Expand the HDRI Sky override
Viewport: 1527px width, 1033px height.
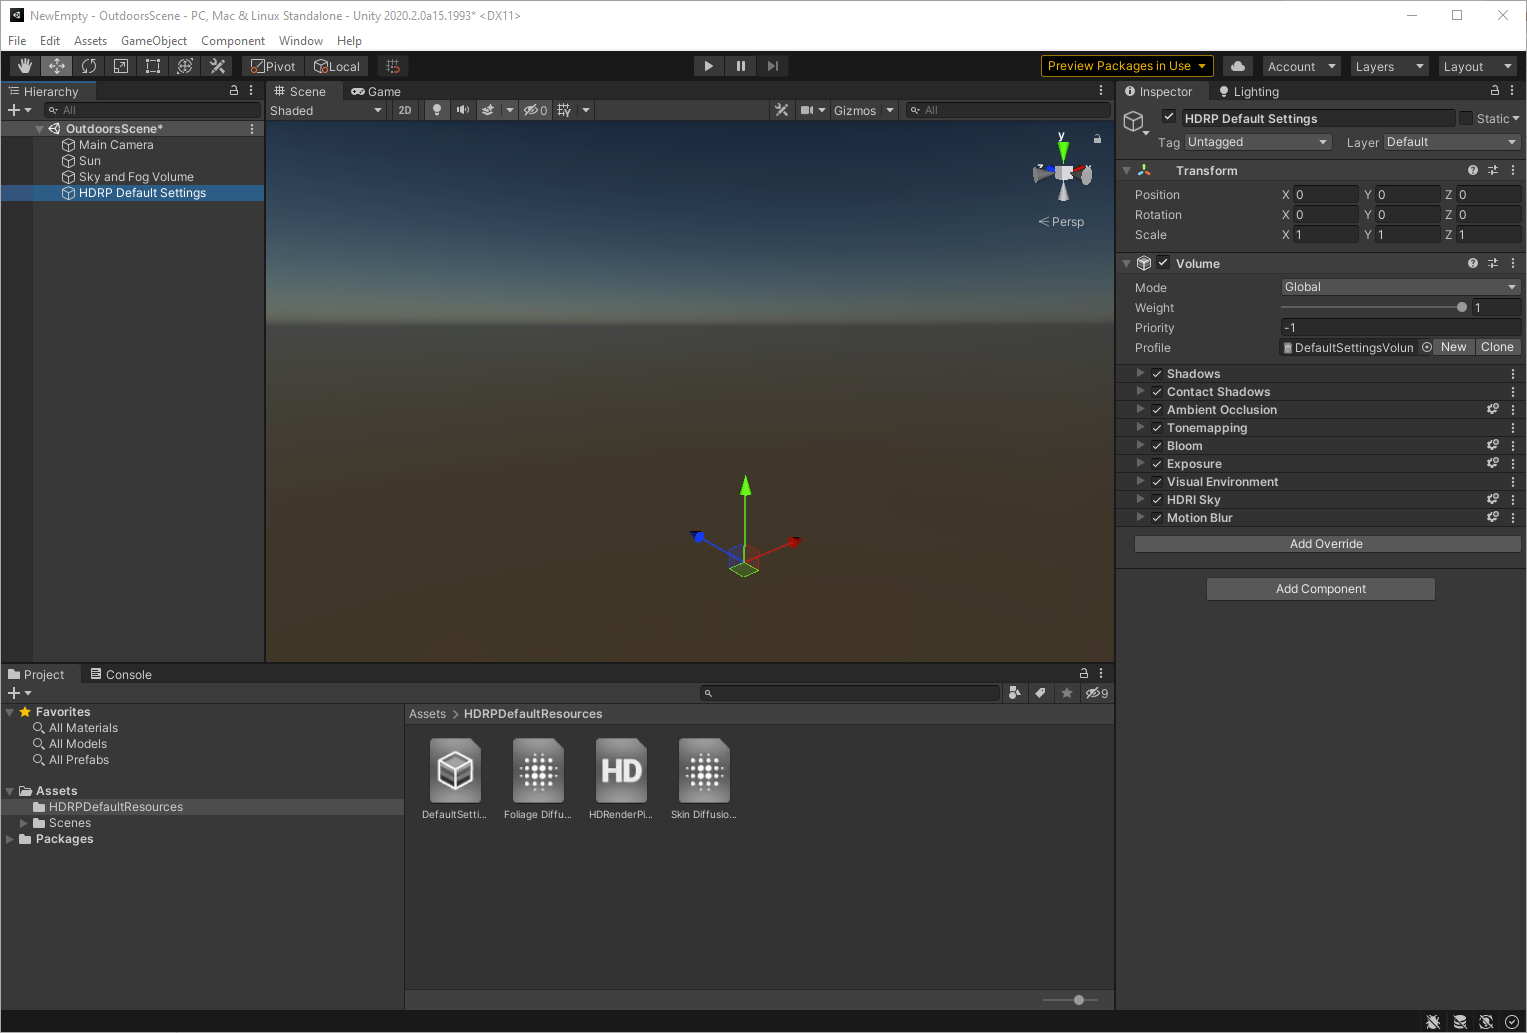1140,499
